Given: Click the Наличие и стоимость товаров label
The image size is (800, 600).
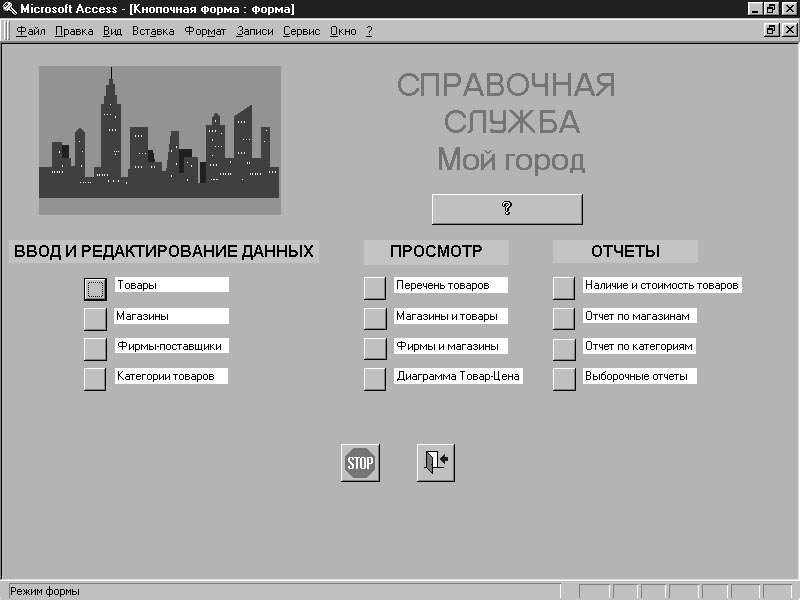Looking at the screenshot, I should 662,285.
